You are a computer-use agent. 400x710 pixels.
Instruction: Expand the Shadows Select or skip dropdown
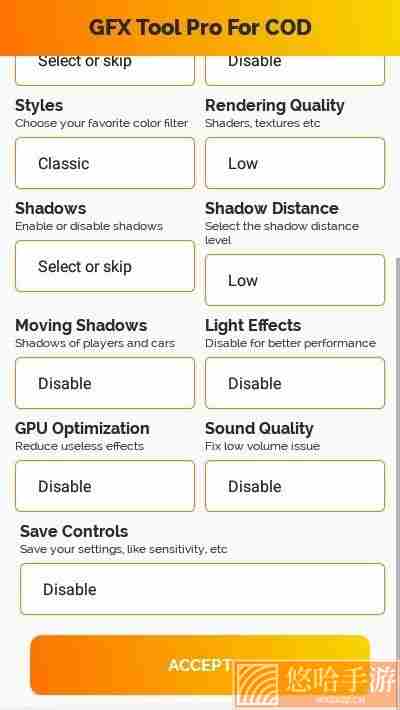[105, 266]
